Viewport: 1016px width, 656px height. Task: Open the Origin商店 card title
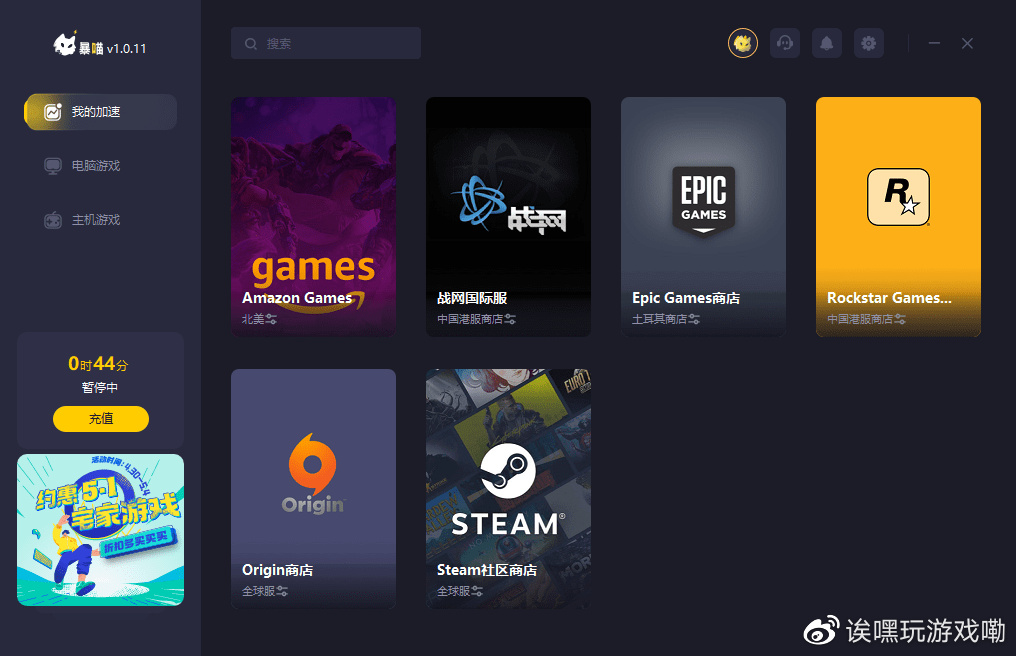tap(277, 570)
